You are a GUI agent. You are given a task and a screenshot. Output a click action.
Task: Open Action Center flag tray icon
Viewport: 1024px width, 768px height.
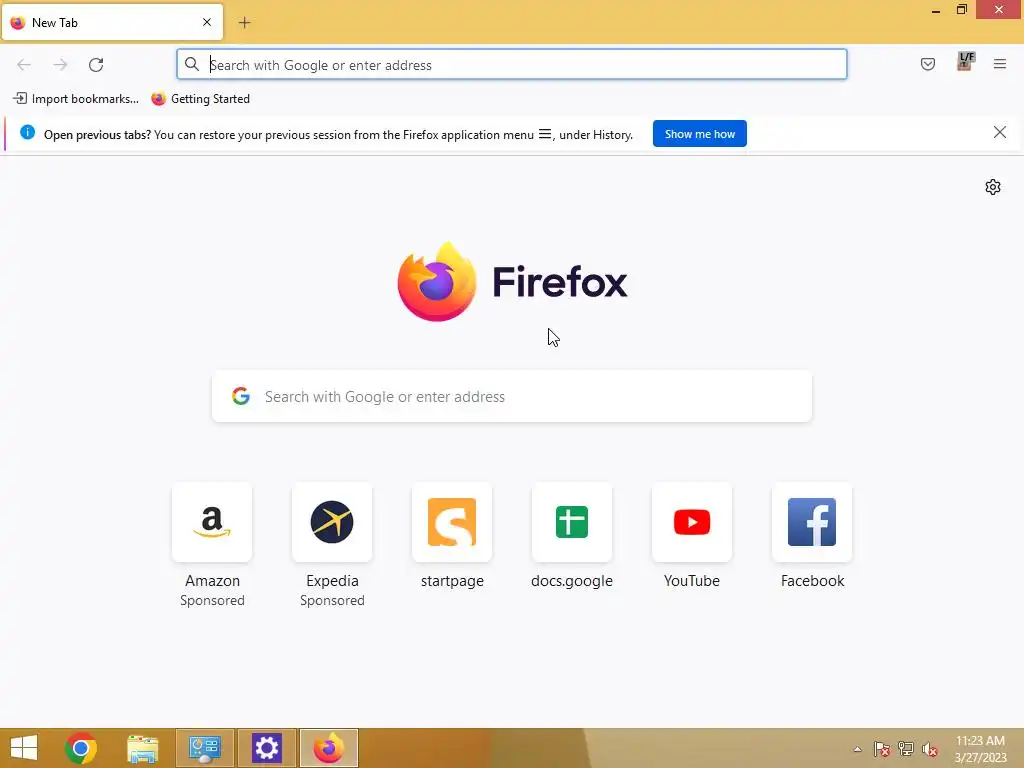(882, 749)
